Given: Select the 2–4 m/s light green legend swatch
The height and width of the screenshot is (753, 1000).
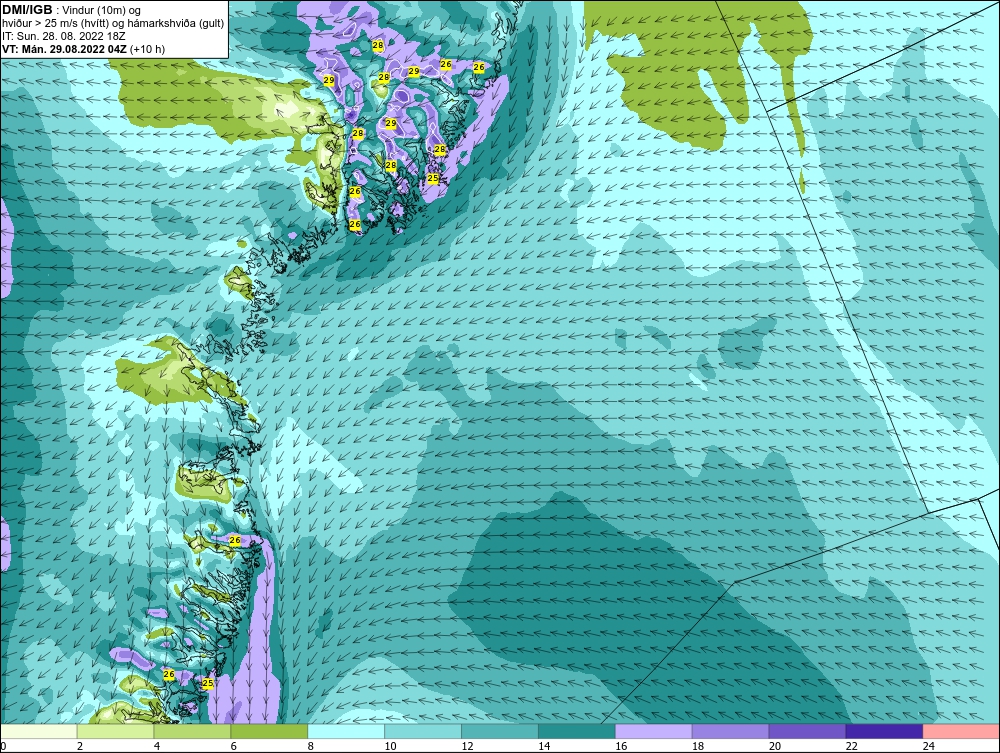Looking at the screenshot, I should tap(115, 731).
